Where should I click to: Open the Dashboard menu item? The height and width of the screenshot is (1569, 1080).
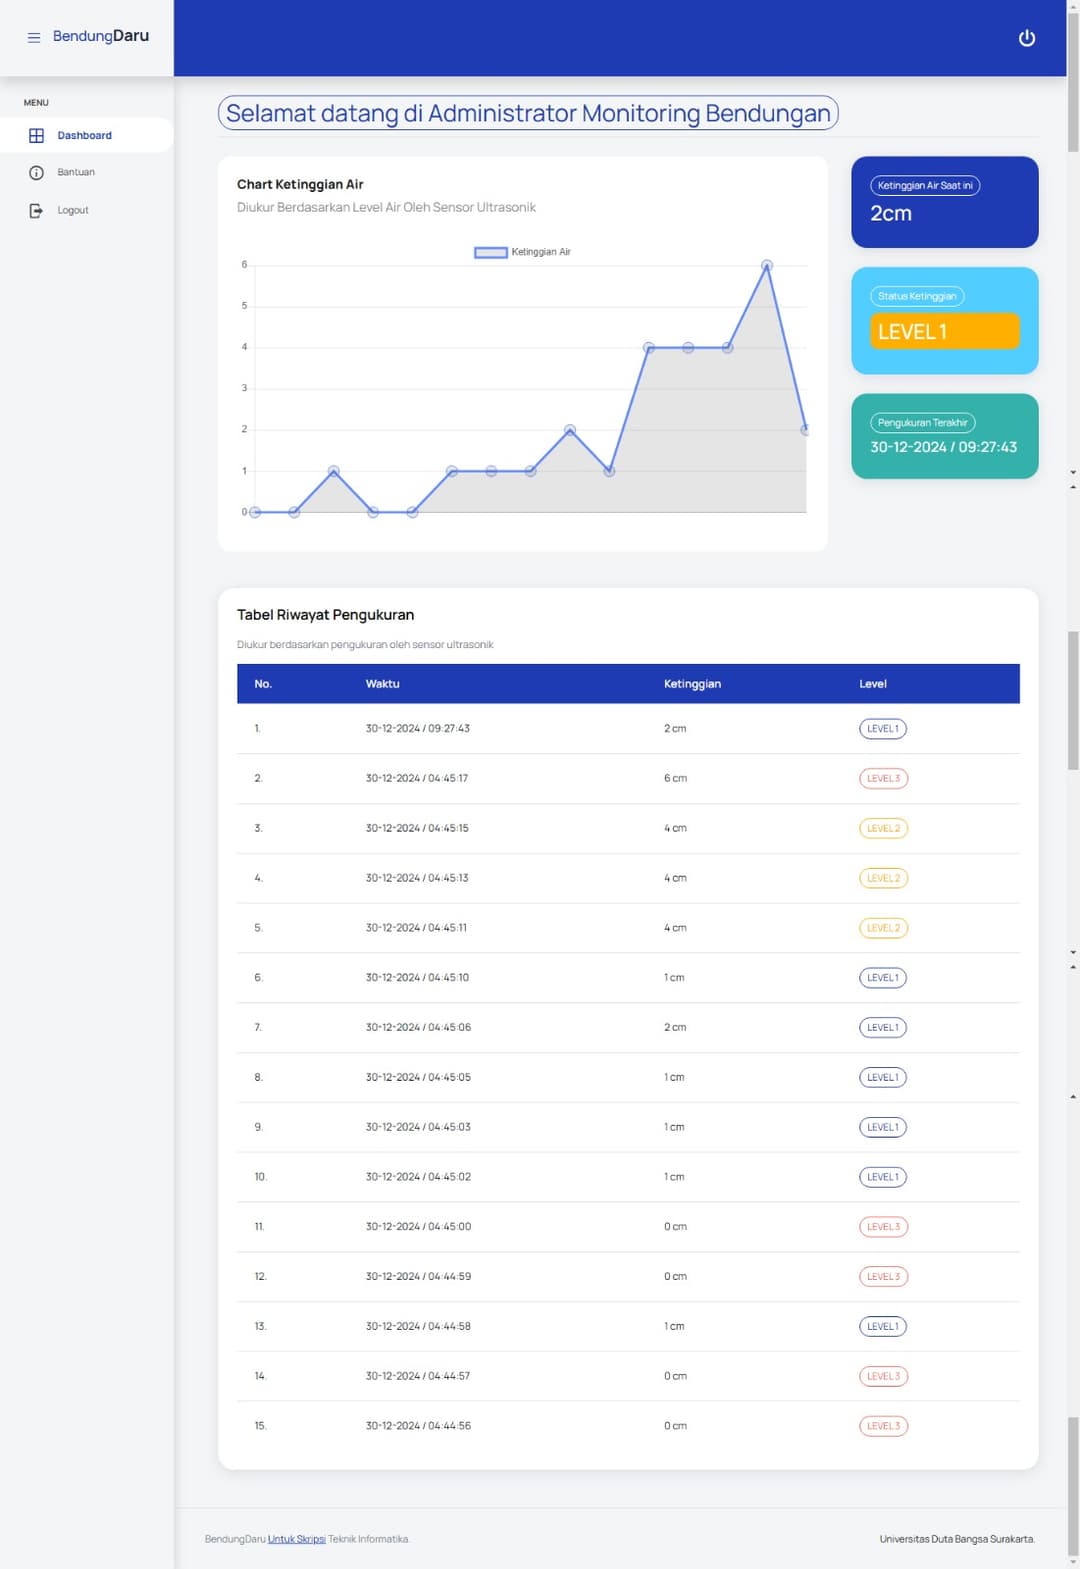[84, 136]
